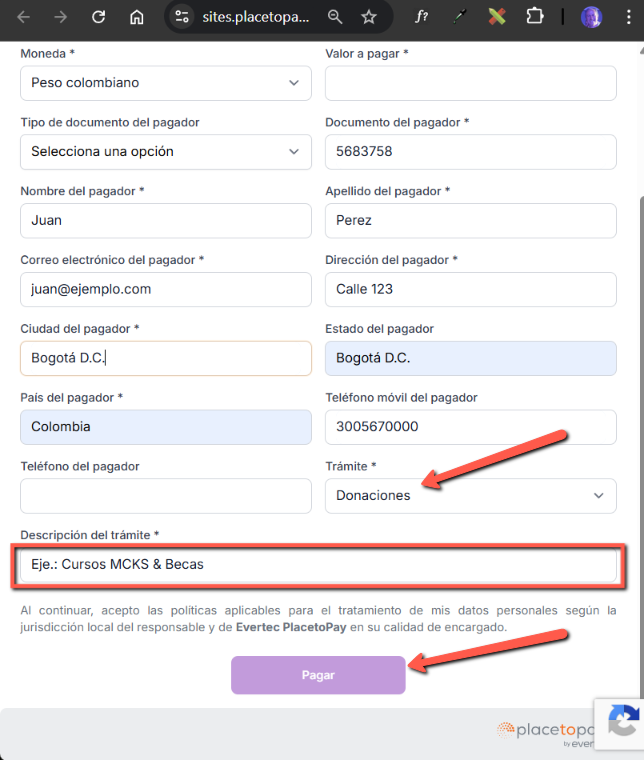Click the zoom magnifier icon in address bar

pyautogui.click(x=335, y=17)
